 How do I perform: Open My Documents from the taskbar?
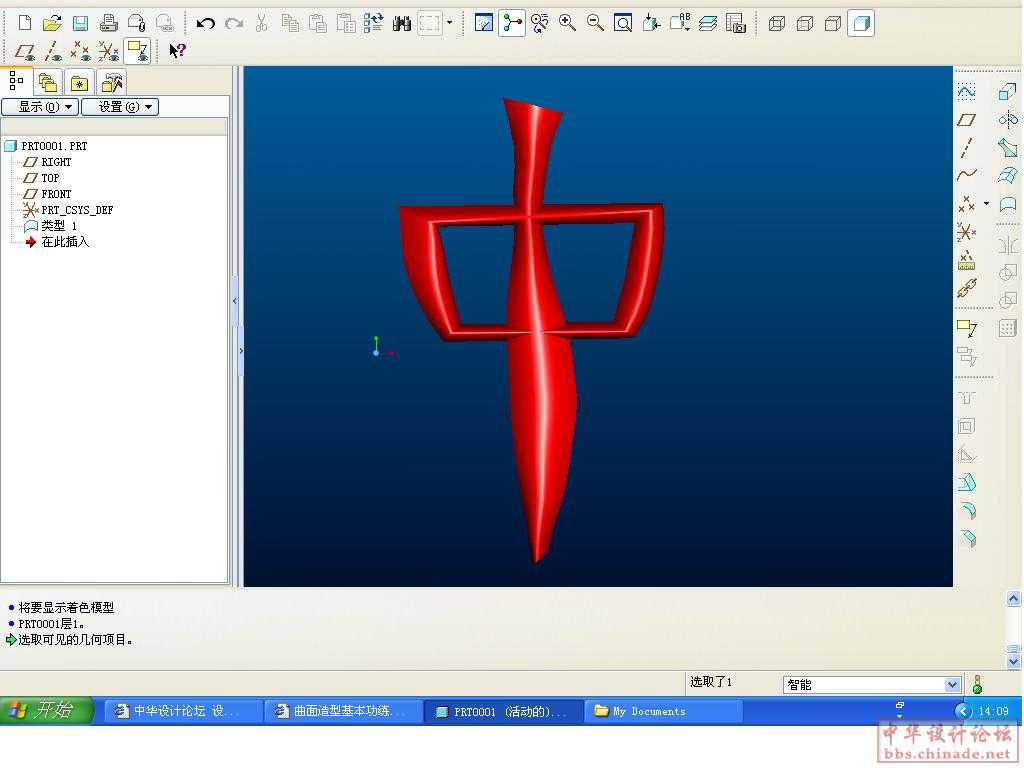(664, 711)
